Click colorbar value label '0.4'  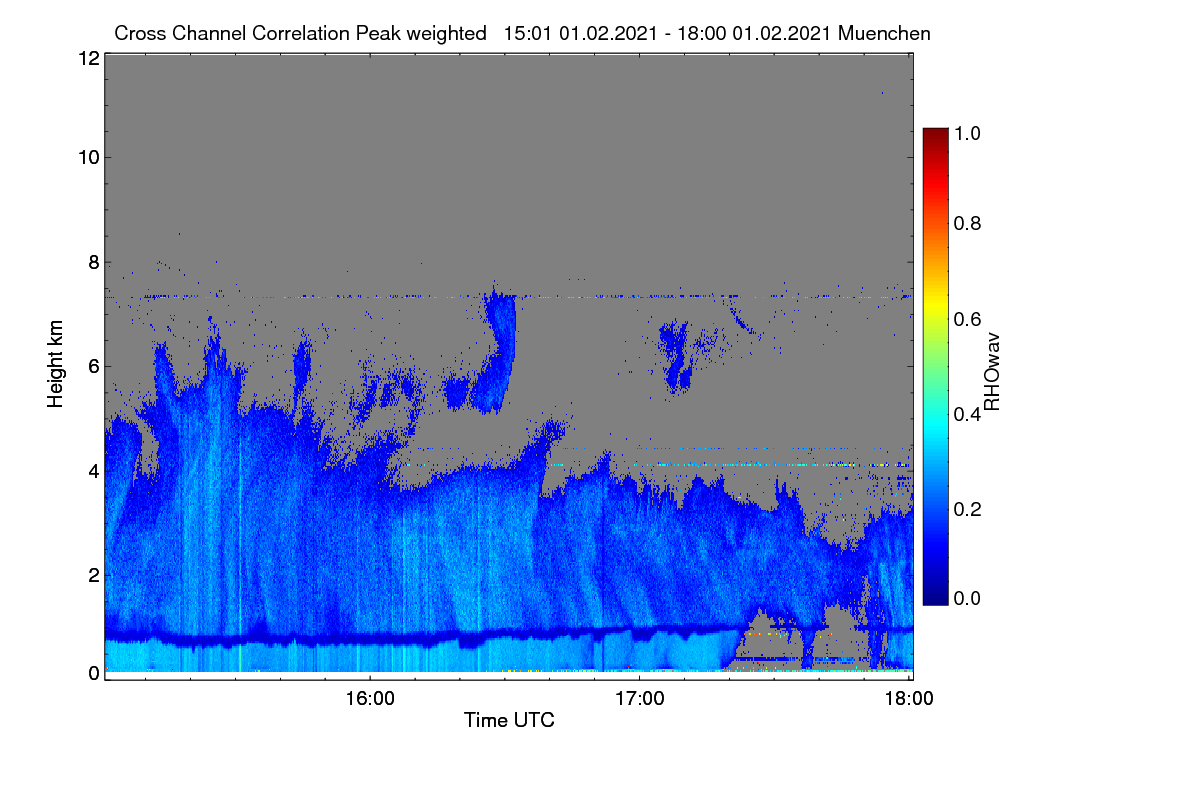pos(968,414)
